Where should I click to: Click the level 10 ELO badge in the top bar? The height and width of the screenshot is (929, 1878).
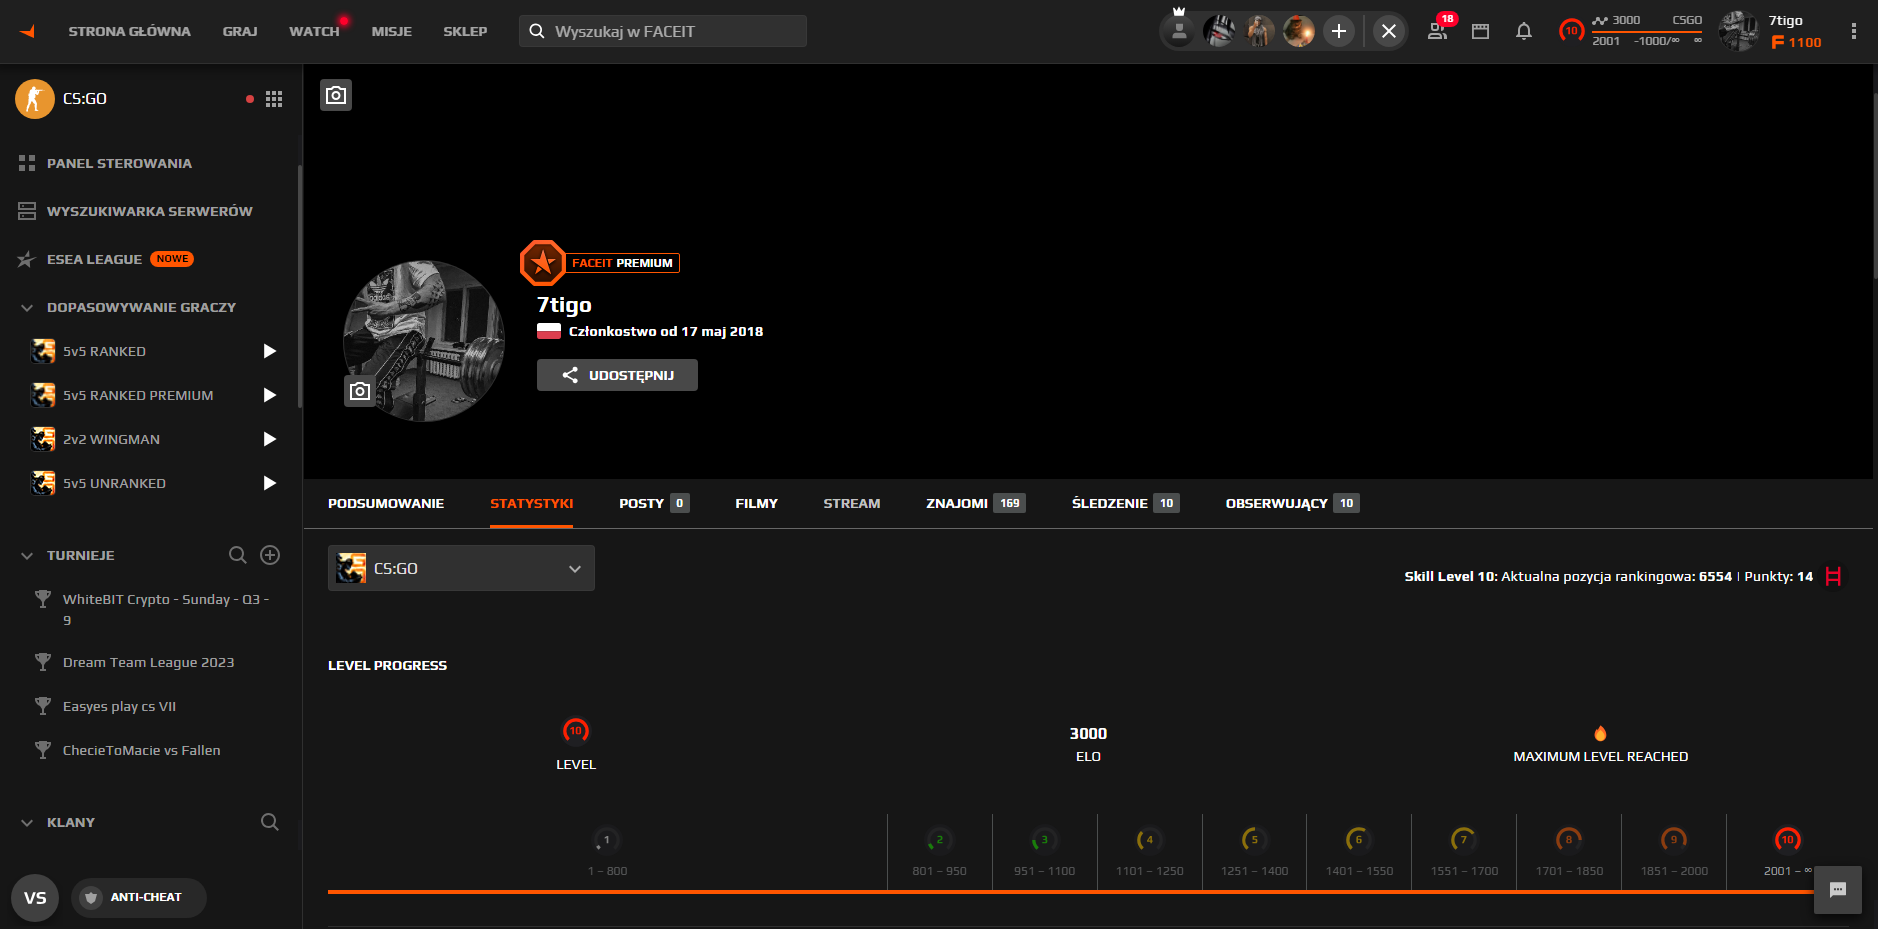1571,31
